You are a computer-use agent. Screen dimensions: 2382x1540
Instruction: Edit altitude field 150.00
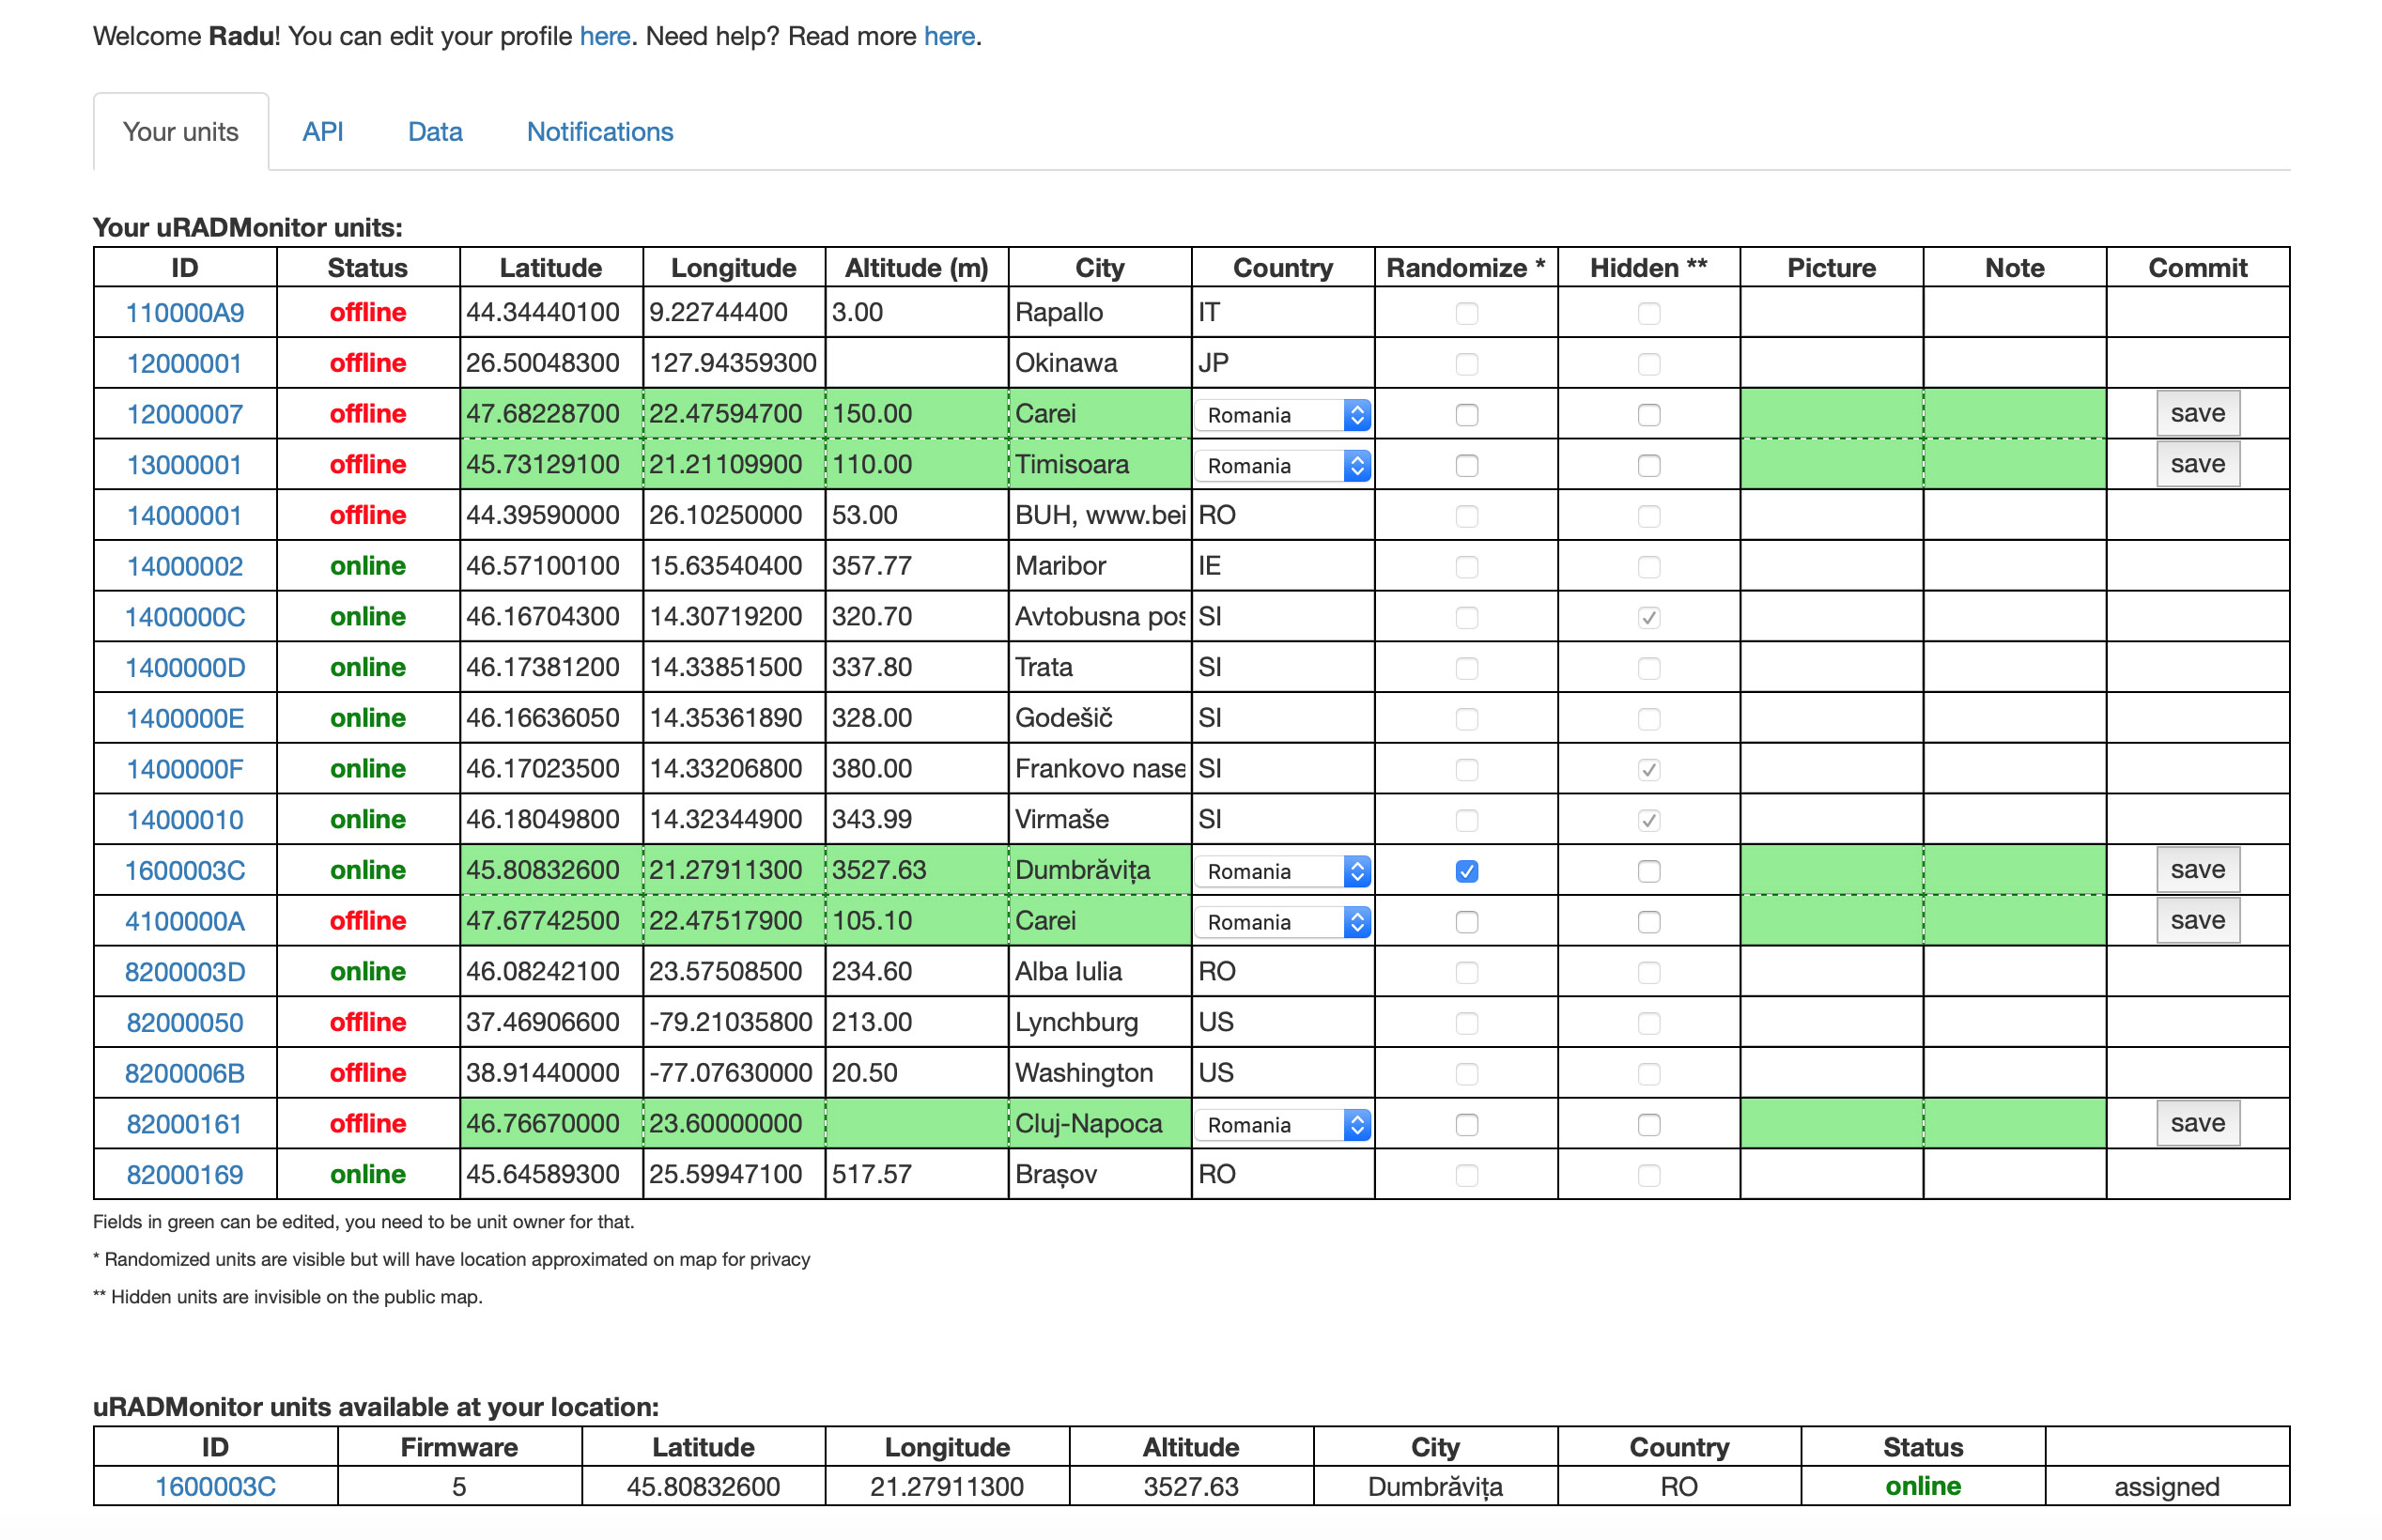coord(917,414)
